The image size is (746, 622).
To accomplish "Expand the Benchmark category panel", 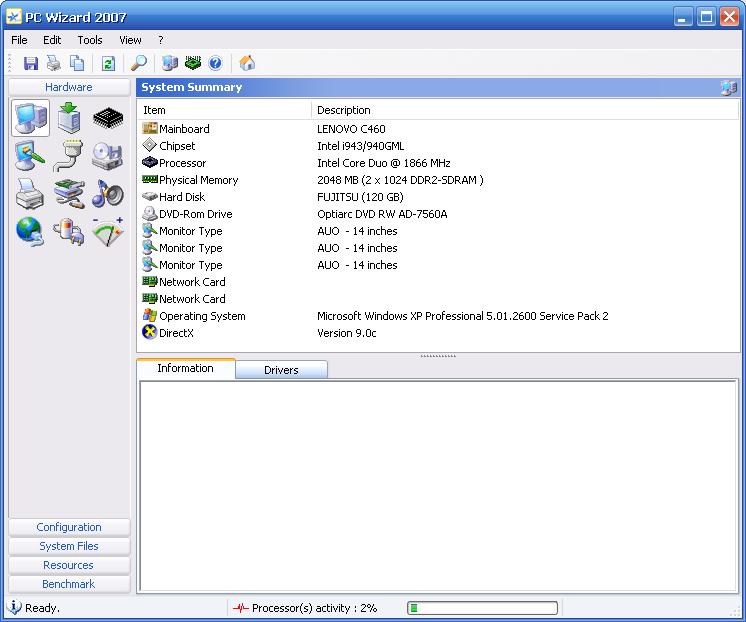I will (x=69, y=584).
